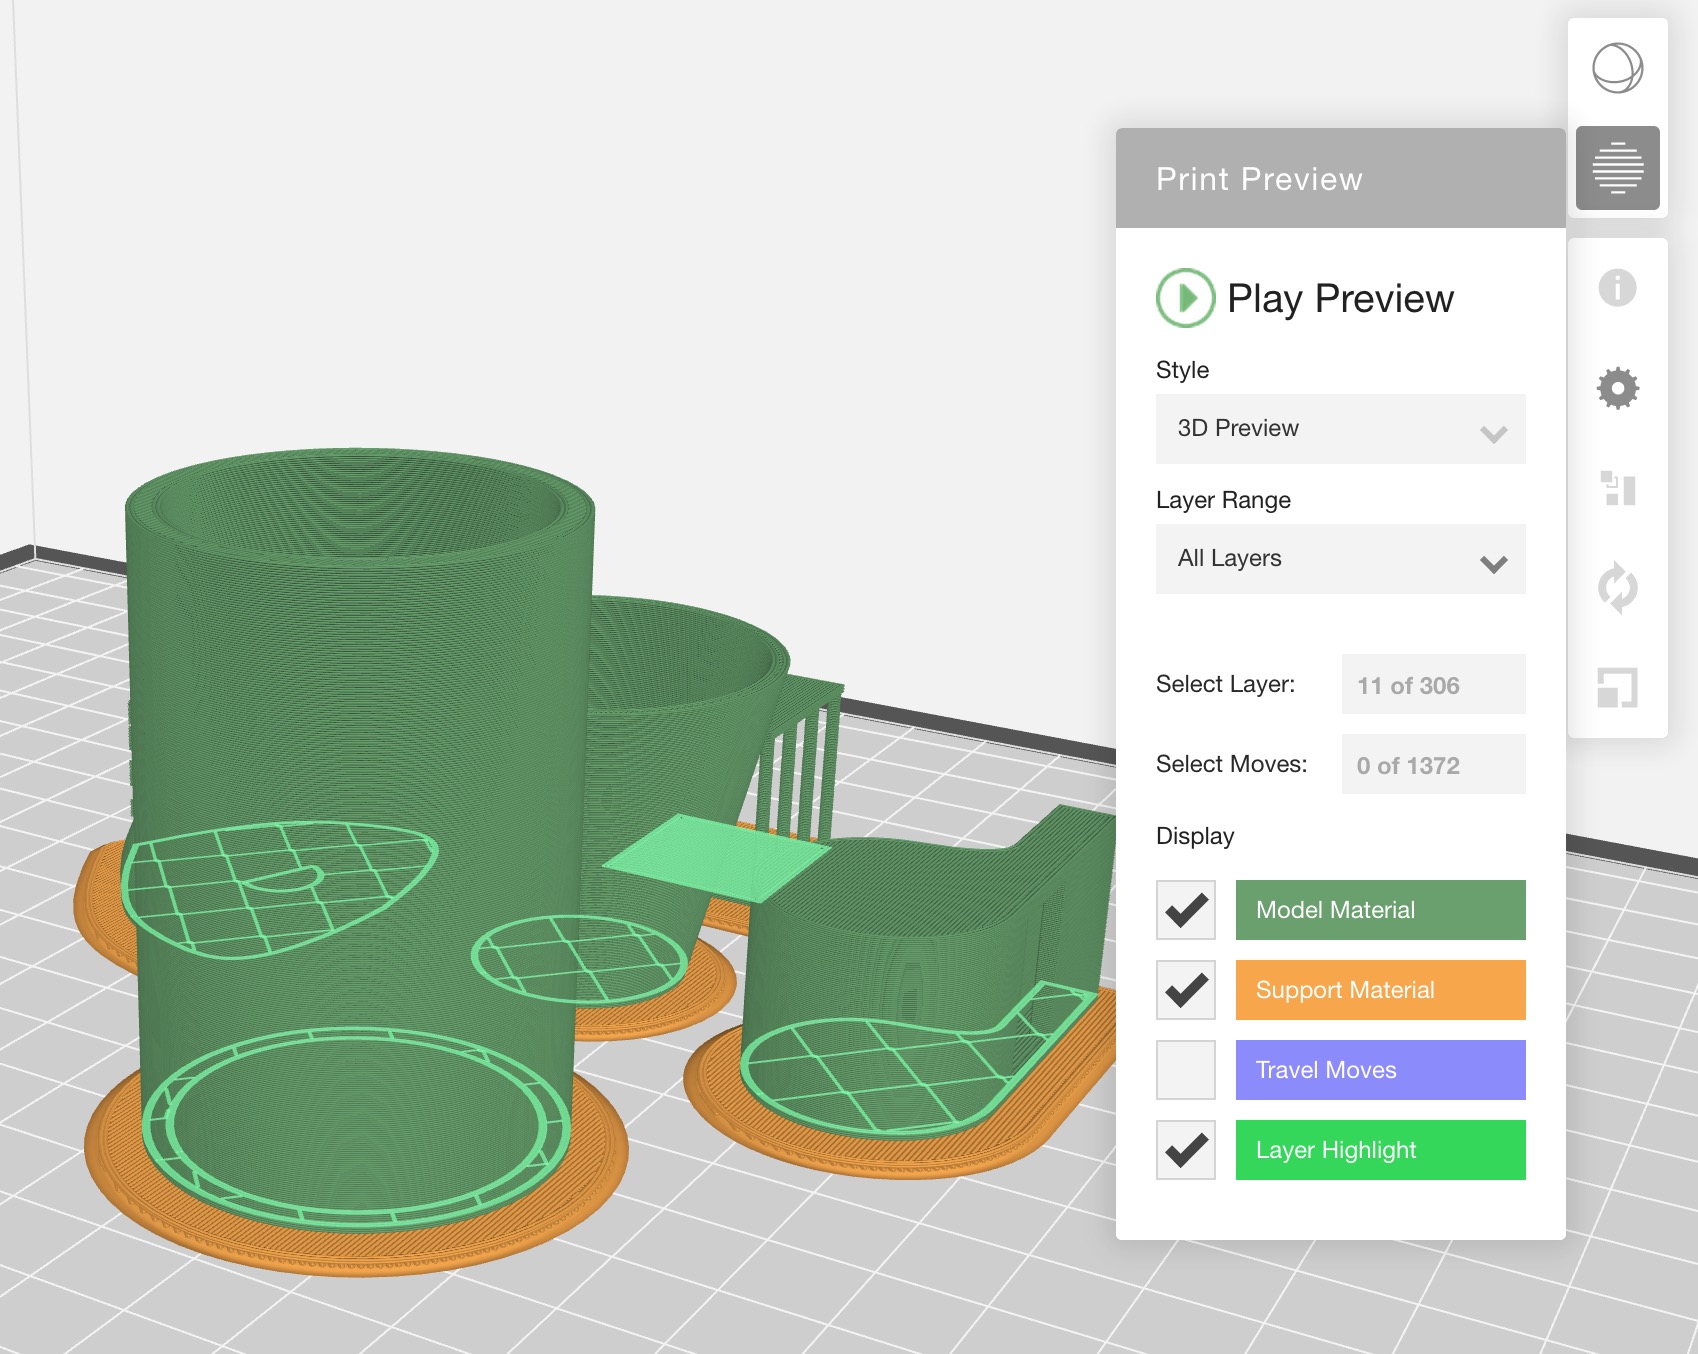This screenshot has height=1354, width=1698.
Task: Enable the Travel Moves checkbox
Action: click(1186, 1070)
